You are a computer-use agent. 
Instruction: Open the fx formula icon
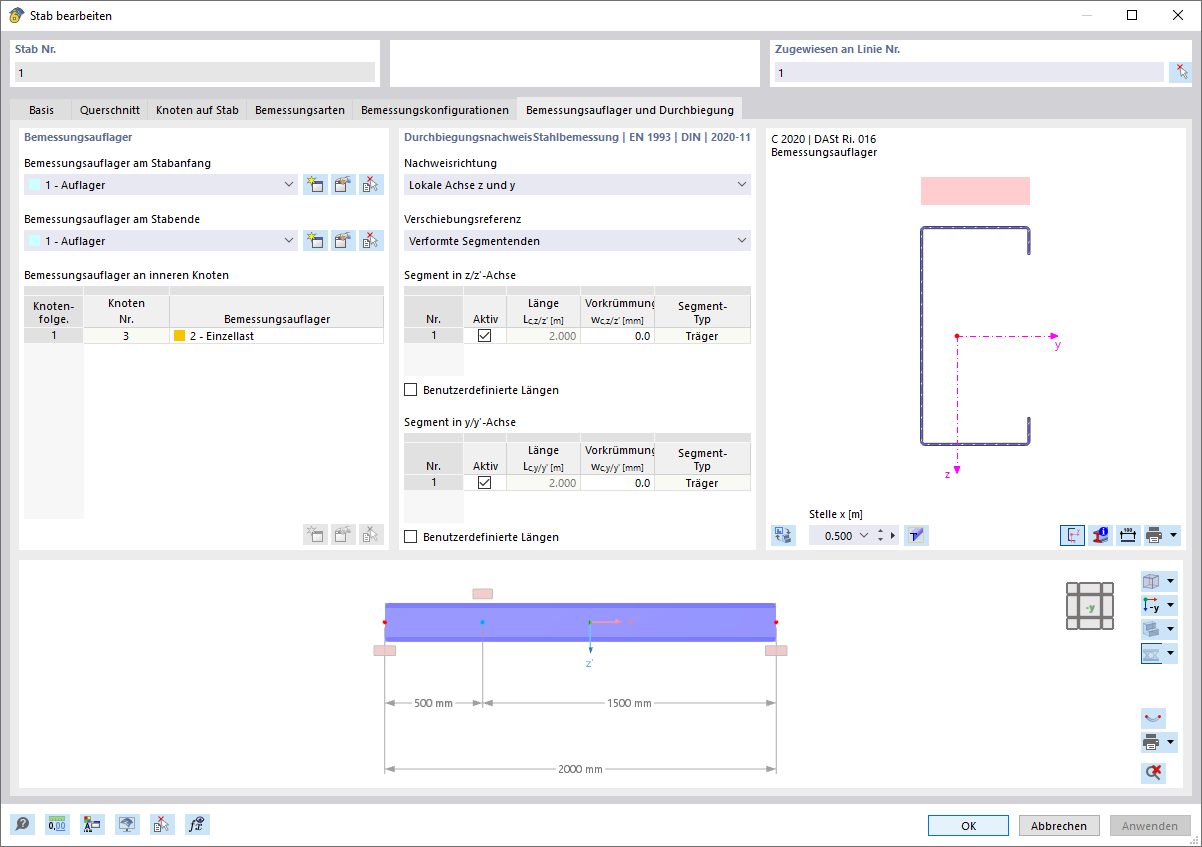tap(197, 824)
